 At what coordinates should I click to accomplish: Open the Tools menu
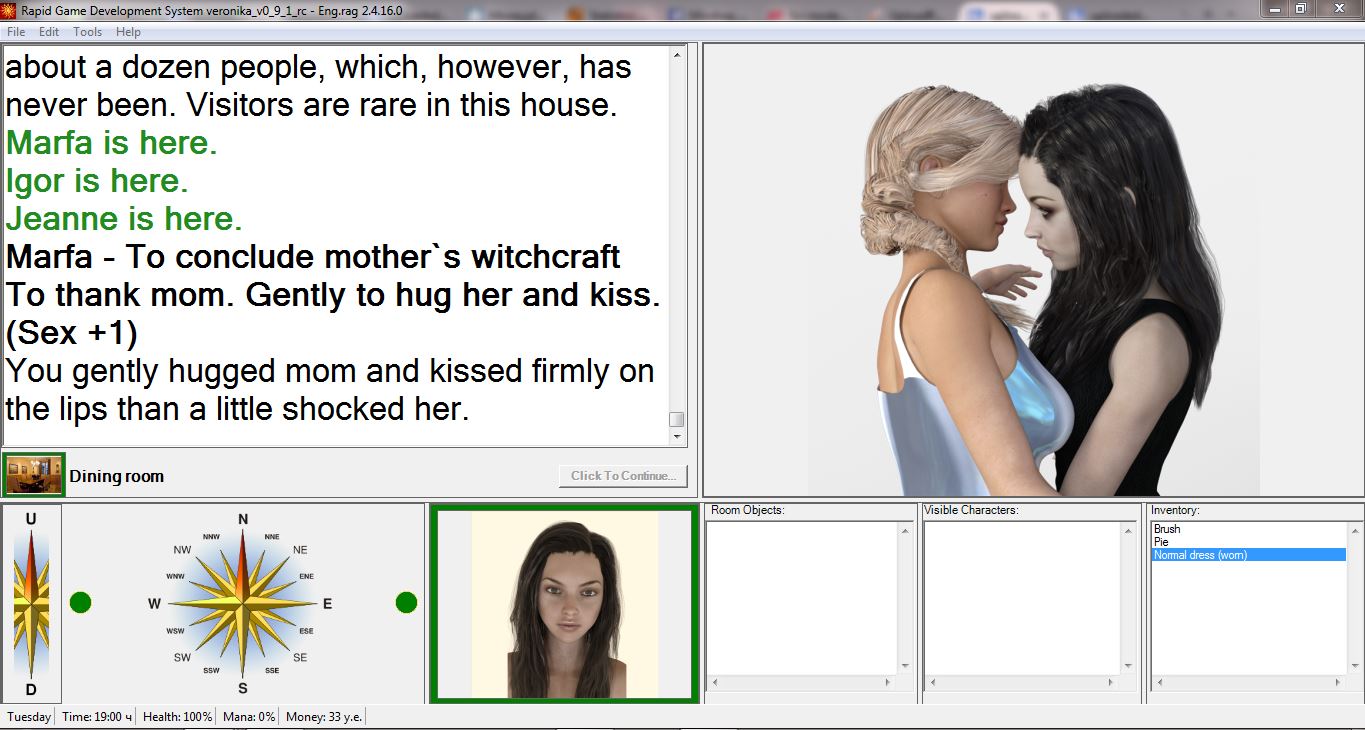click(x=87, y=32)
